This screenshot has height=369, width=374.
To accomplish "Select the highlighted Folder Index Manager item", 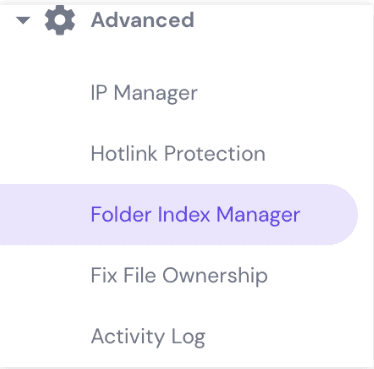I will 179,214.
